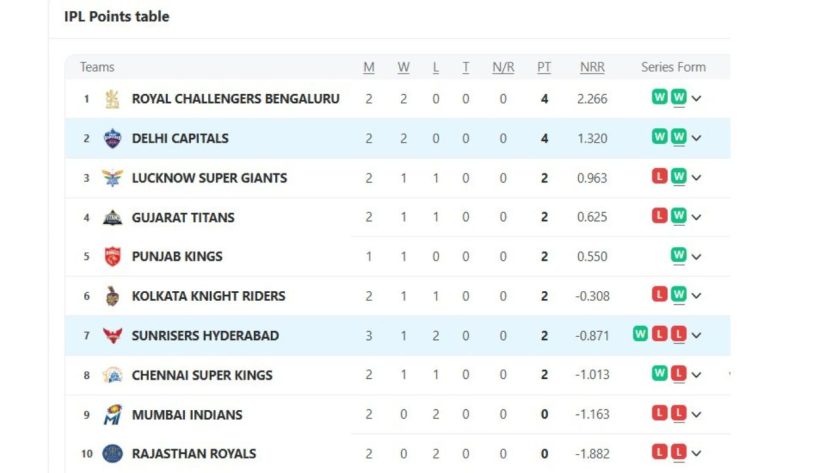Click the Chennai Super Kings logo

[113, 375]
